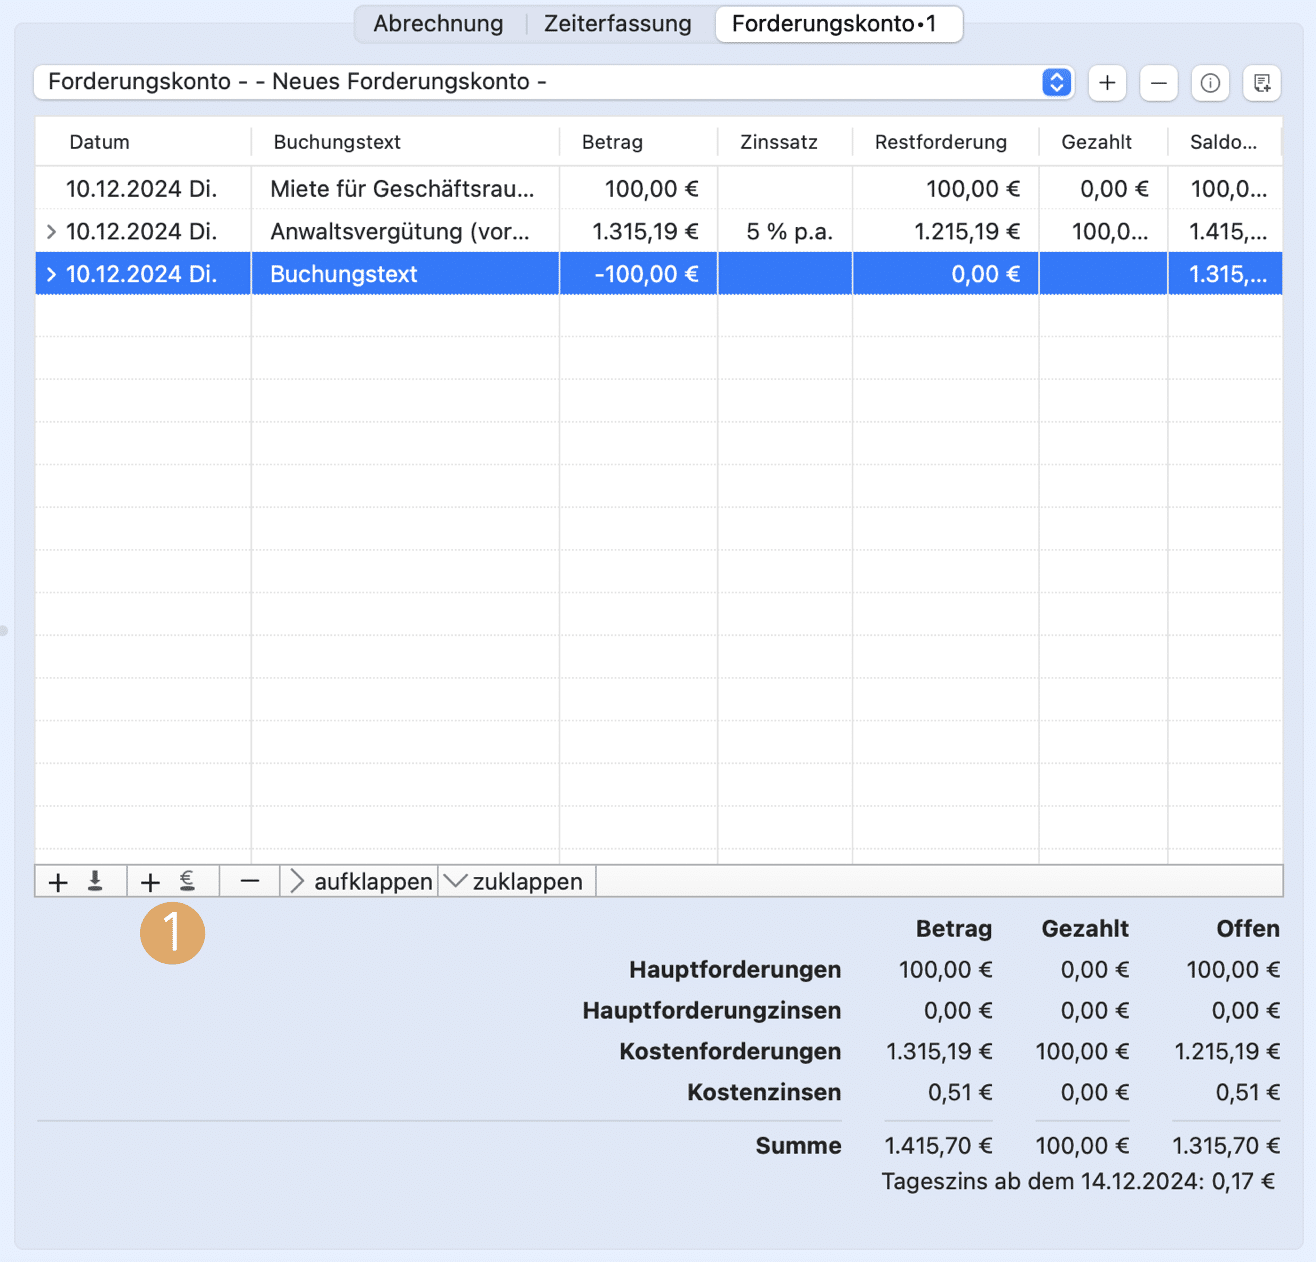Click the Miete row Betrag '100,00 €'
Image resolution: width=1316 pixels, height=1262 pixels.
pos(652,189)
